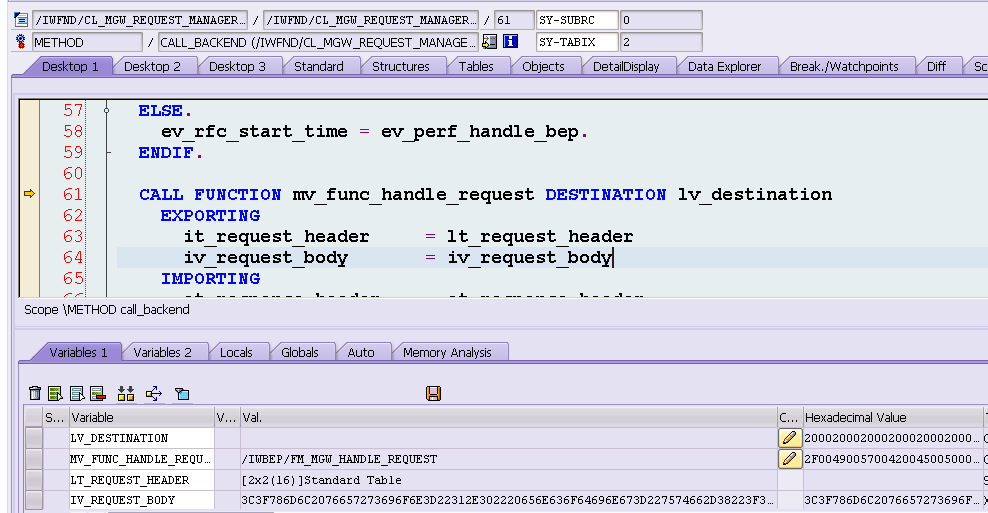Open the Data Explorer tab

pos(725,66)
